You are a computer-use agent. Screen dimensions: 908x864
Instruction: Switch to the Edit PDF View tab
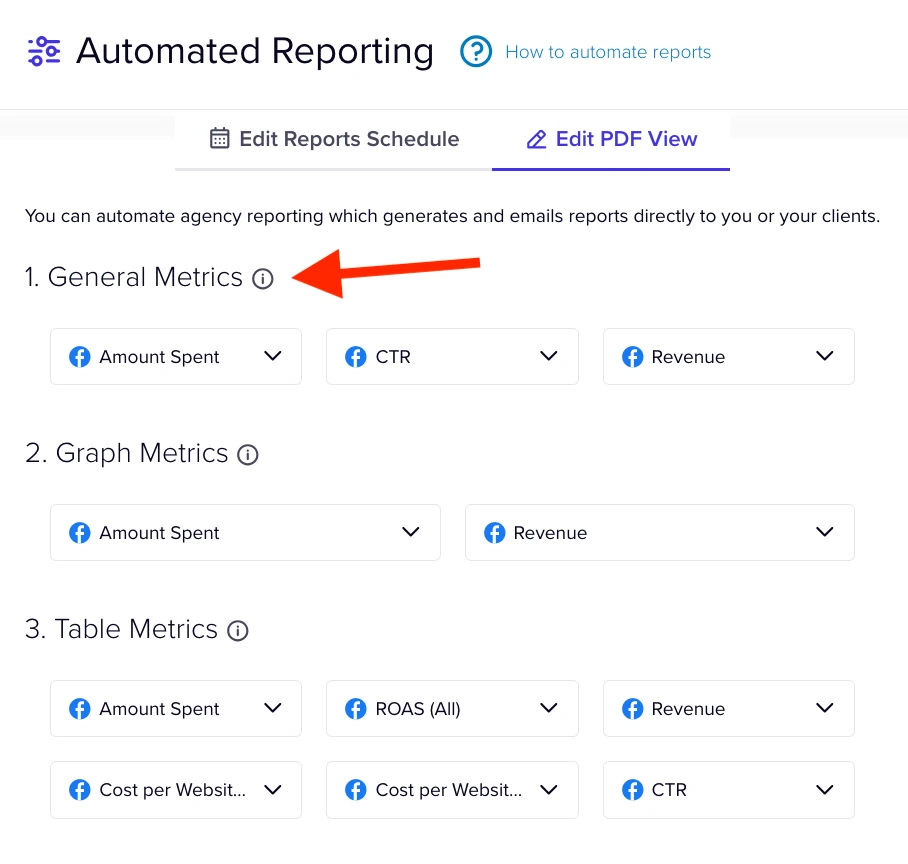(611, 139)
